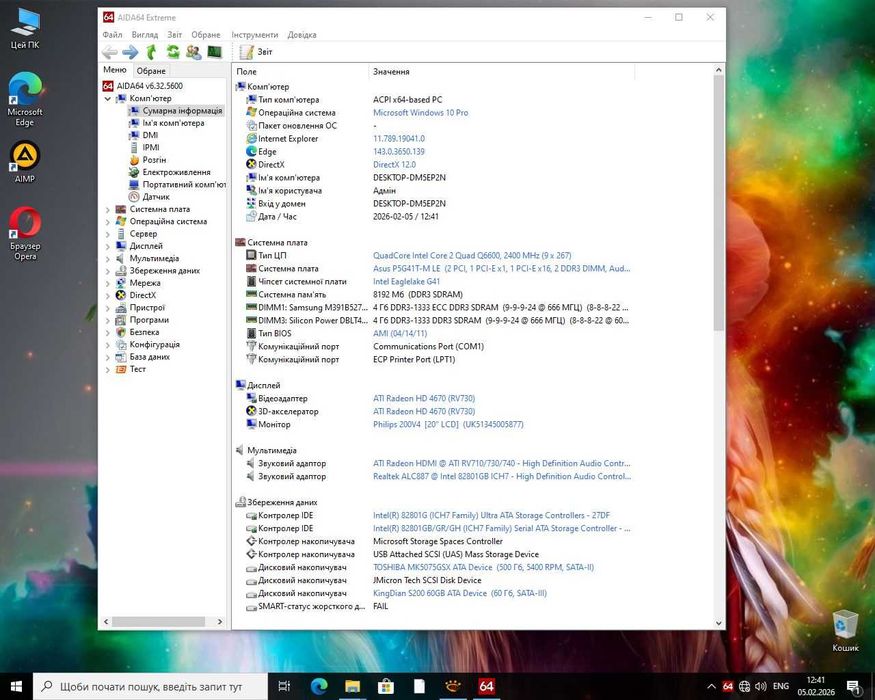Open the DirectX 12.0 link

click(x=395, y=165)
